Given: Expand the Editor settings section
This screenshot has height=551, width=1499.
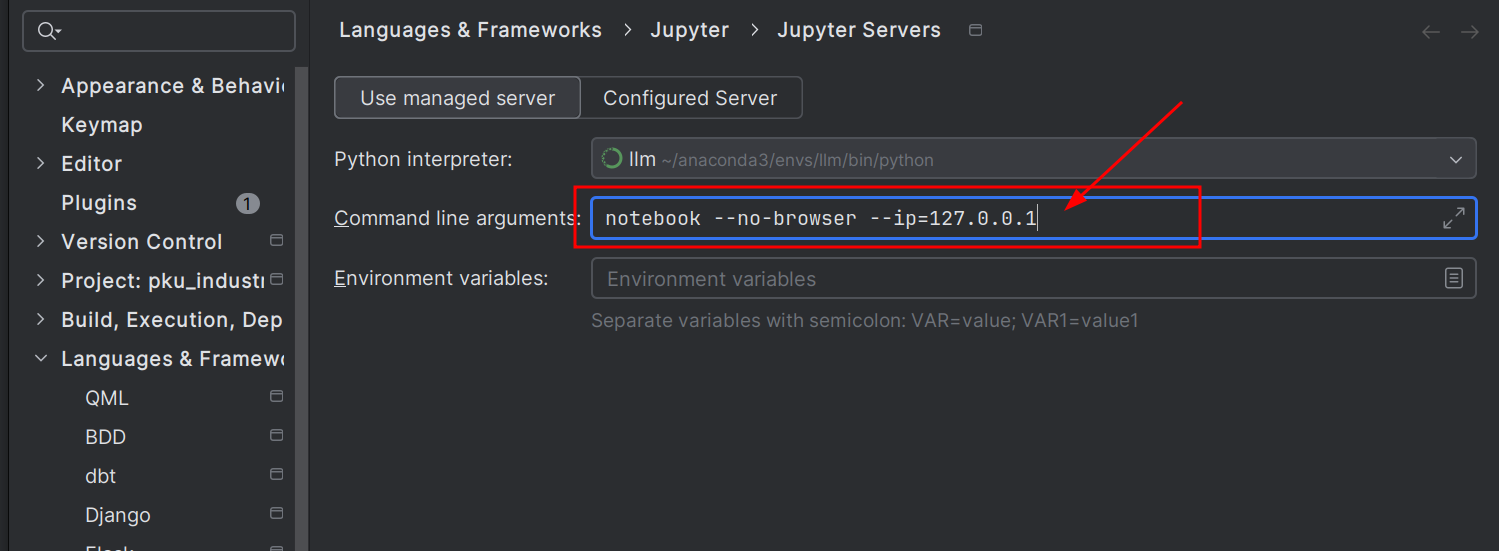Looking at the screenshot, I should point(41,163).
